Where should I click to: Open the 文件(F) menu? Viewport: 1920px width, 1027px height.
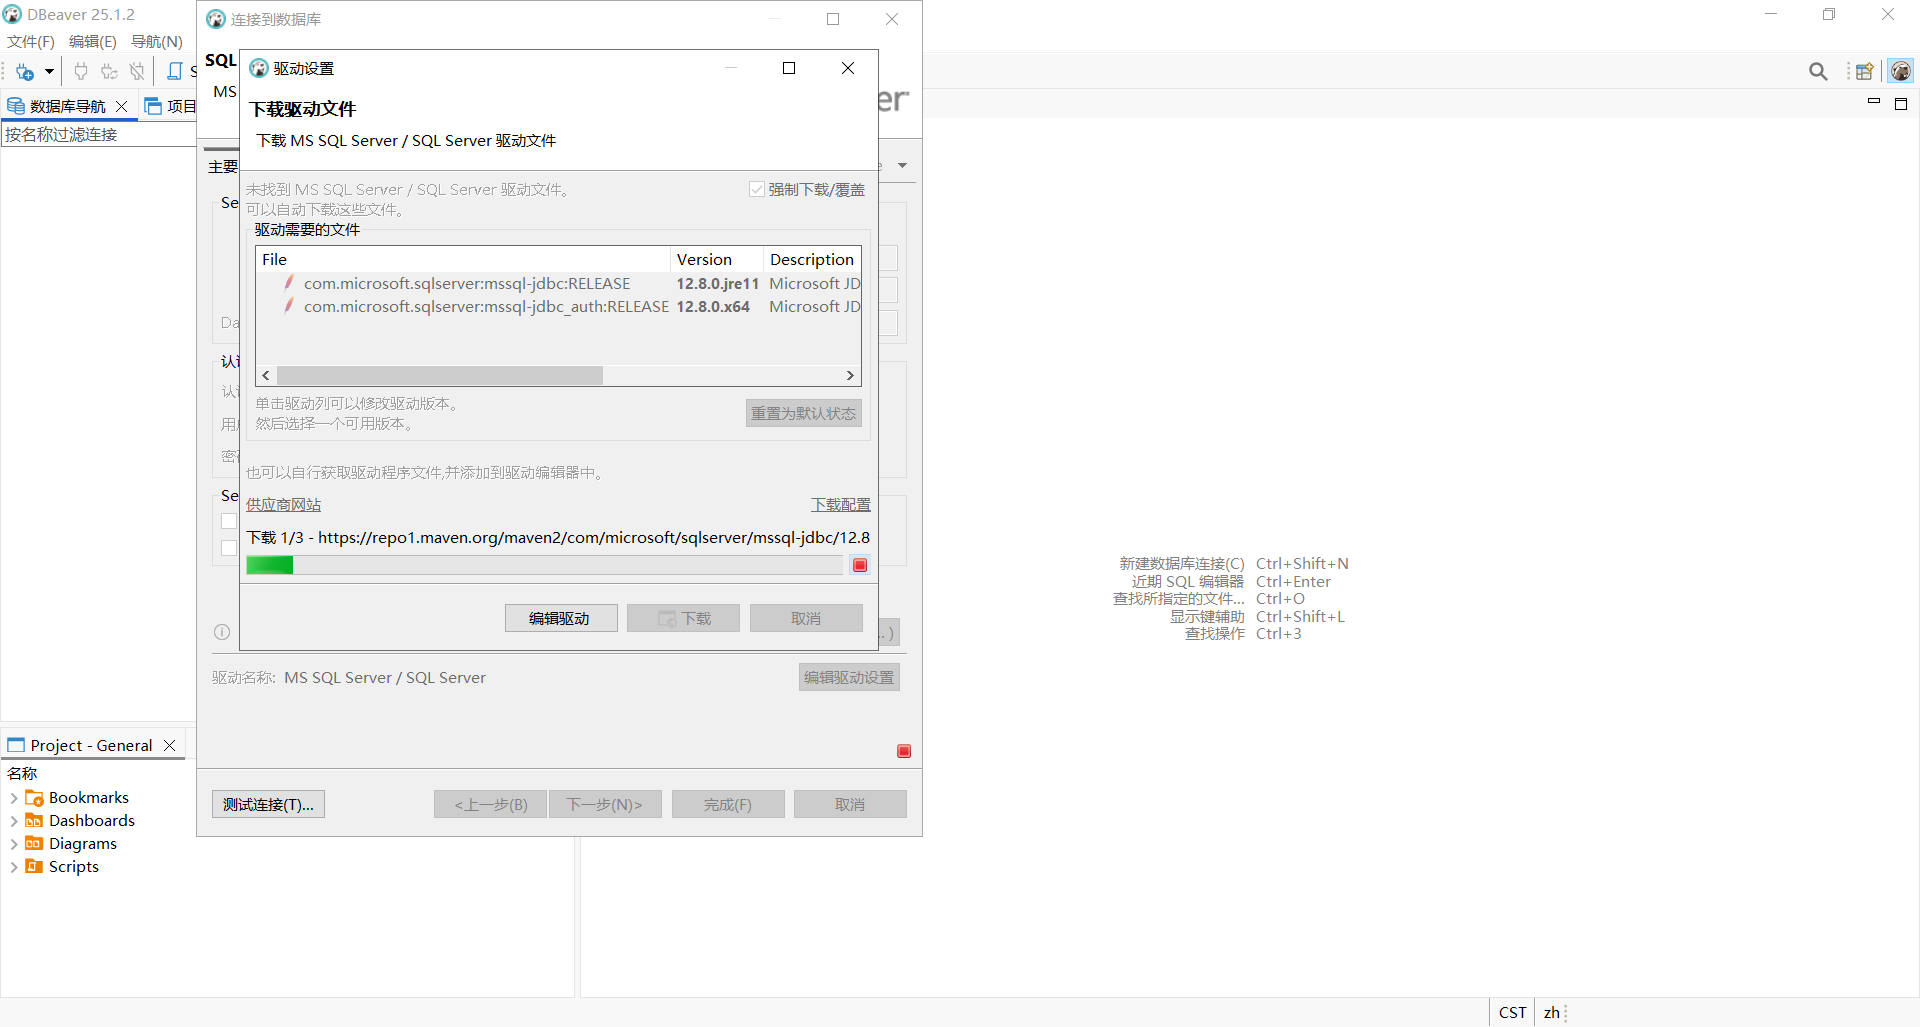tap(31, 42)
